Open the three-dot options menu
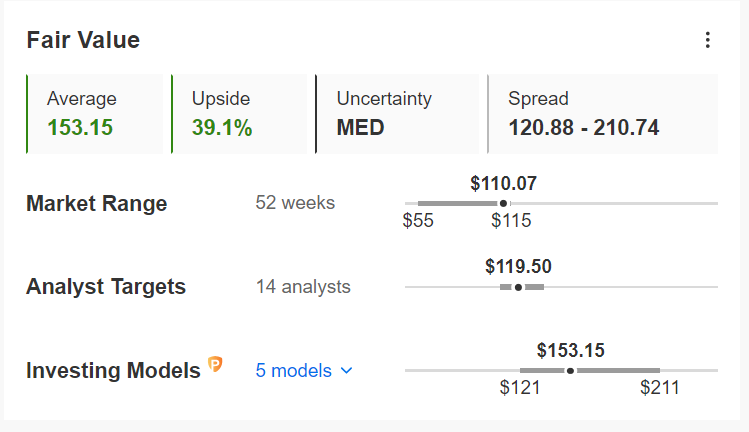Screen dimensions: 749x432 click(x=708, y=40)
